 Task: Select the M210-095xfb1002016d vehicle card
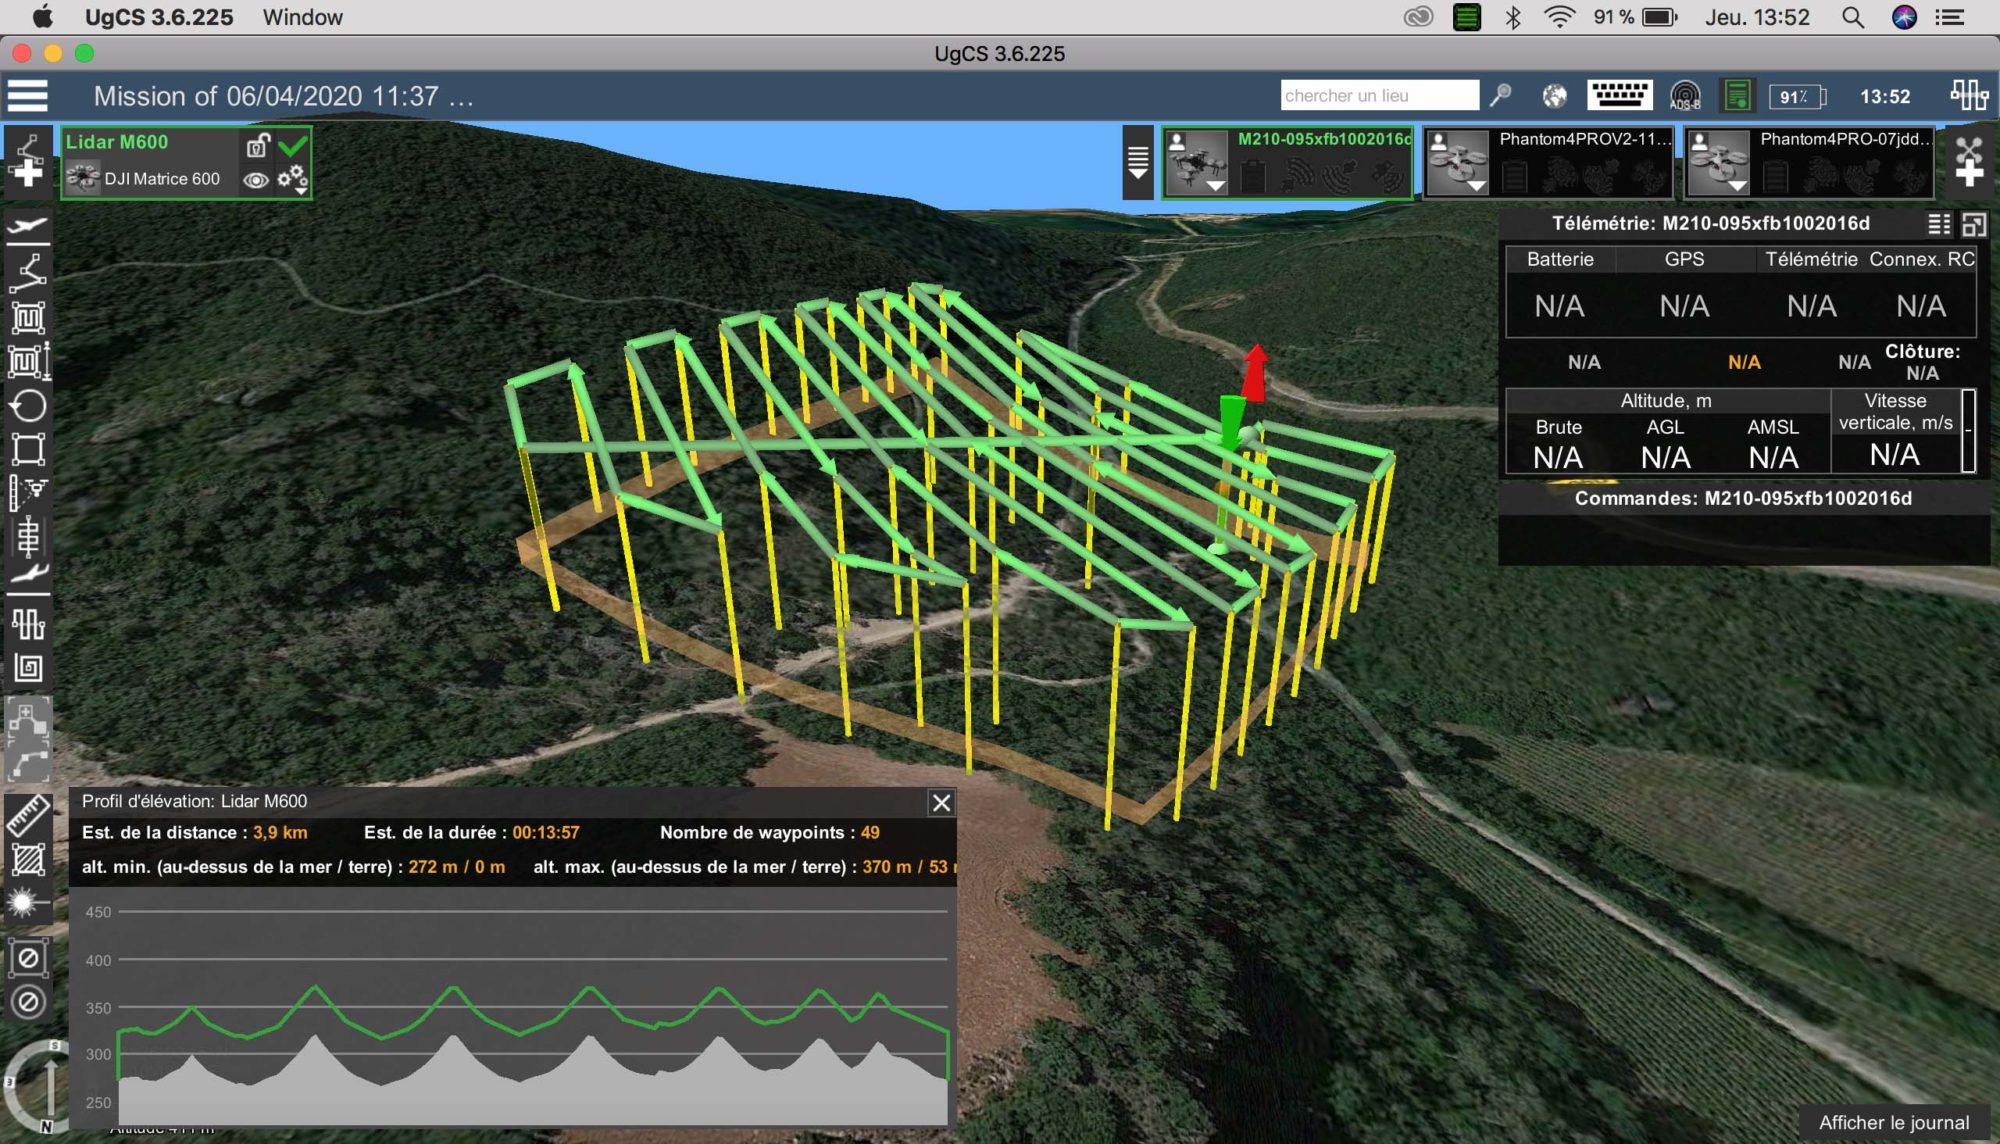tap(1287, 162)
